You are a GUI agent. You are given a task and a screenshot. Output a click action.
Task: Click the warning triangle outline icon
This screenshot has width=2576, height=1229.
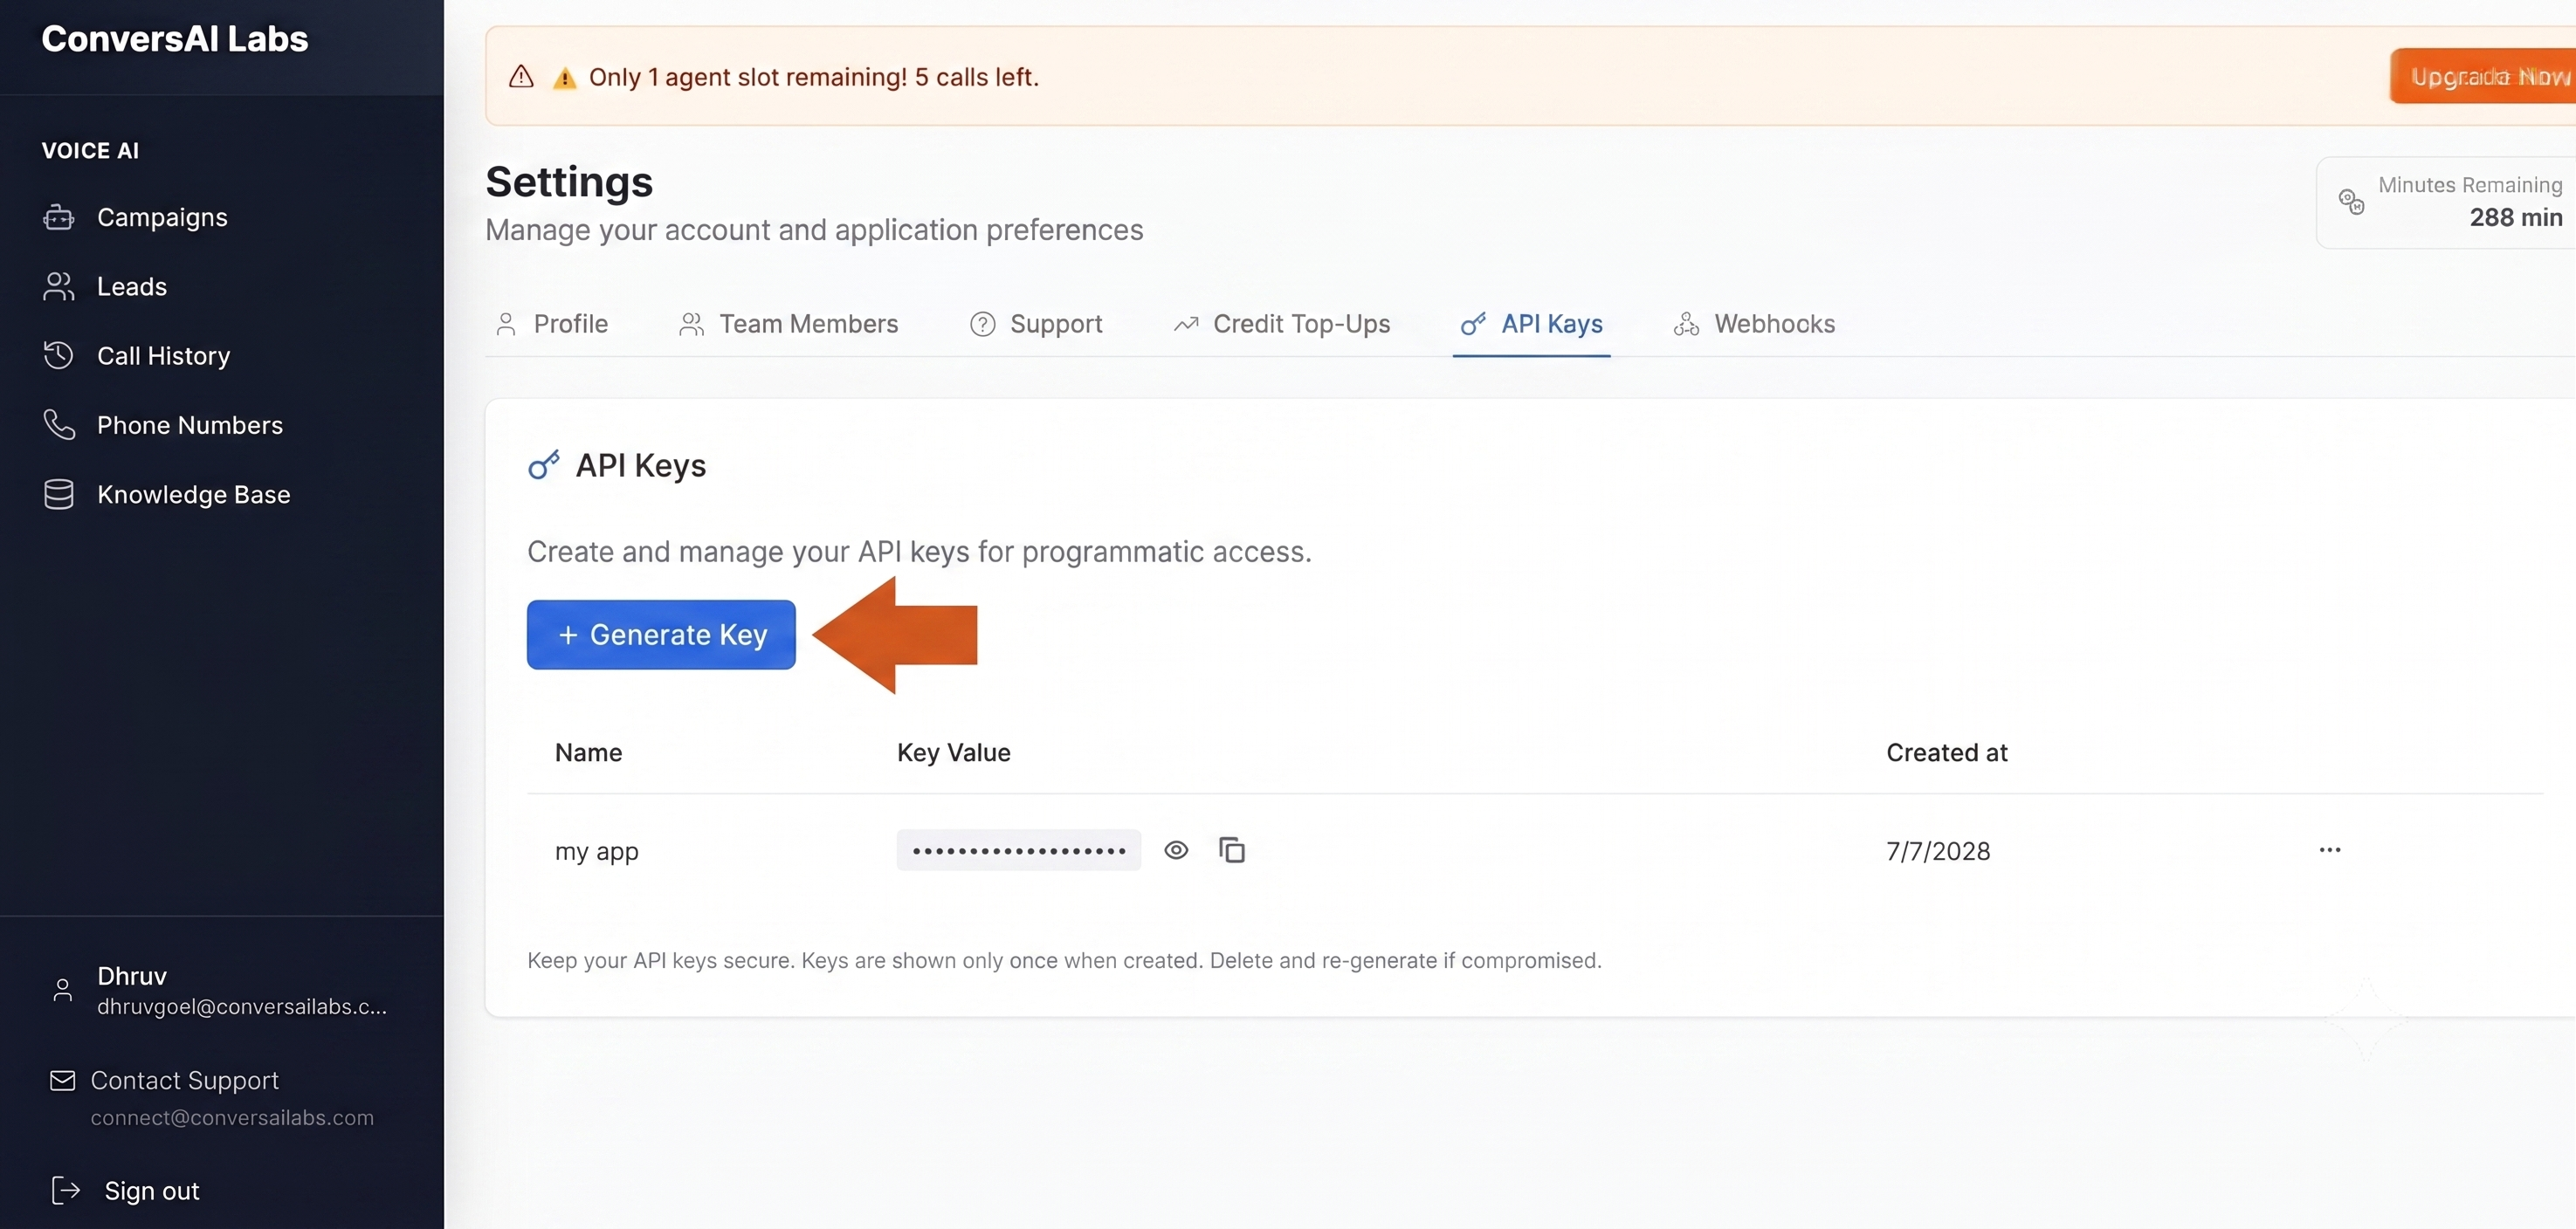point(521,77)
